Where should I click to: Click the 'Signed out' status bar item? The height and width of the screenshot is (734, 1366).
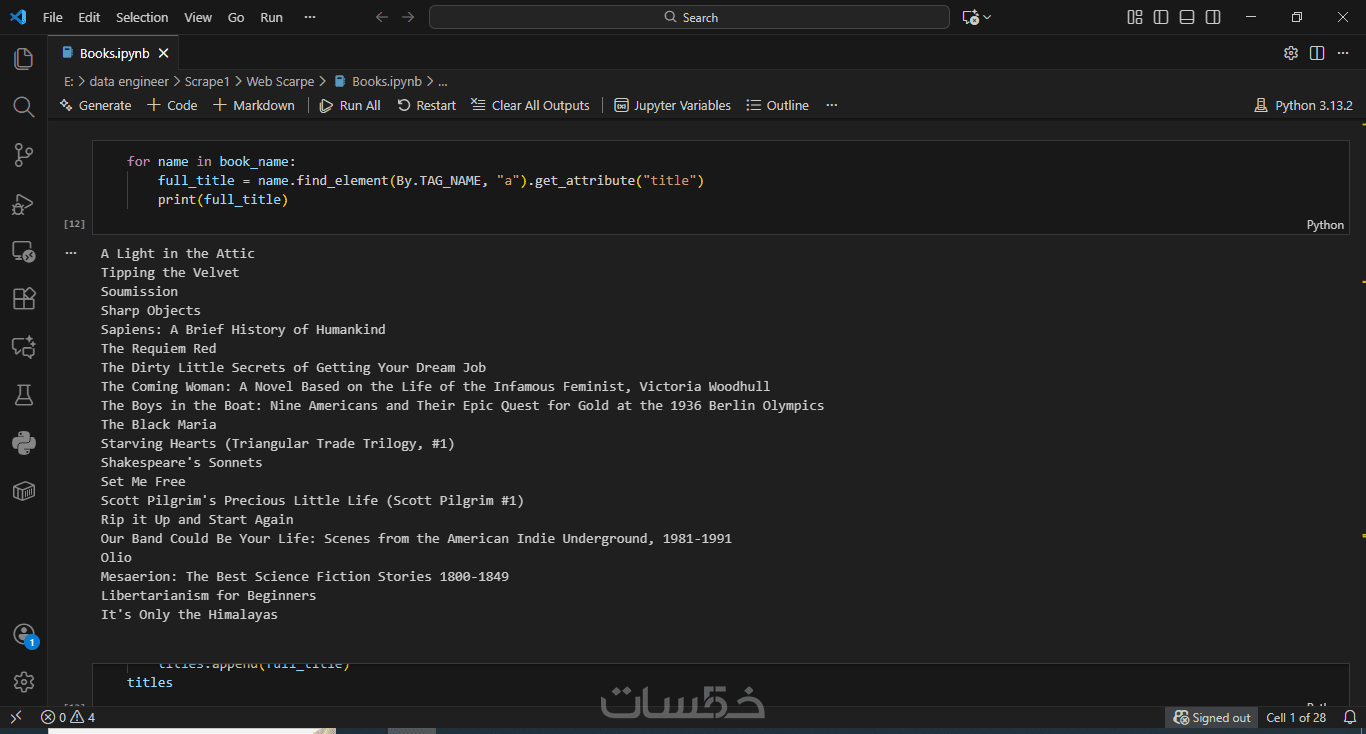click(1213, 717)
